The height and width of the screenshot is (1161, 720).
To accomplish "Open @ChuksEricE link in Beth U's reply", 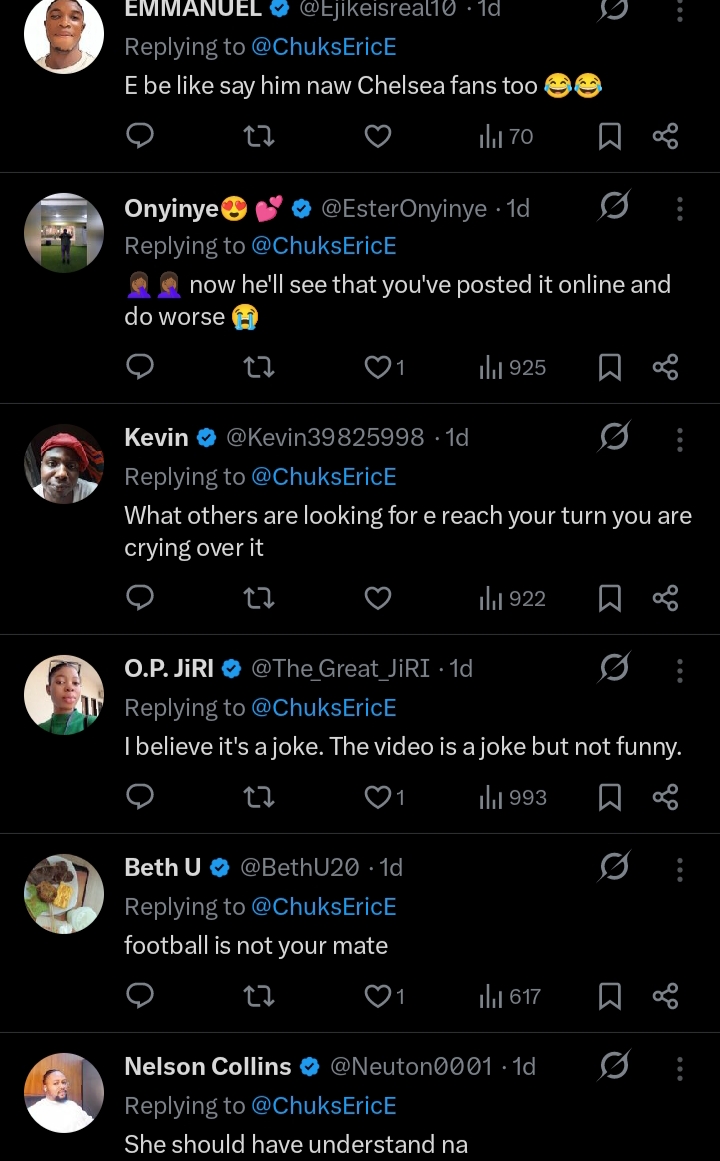I will [x=323, y=907].
